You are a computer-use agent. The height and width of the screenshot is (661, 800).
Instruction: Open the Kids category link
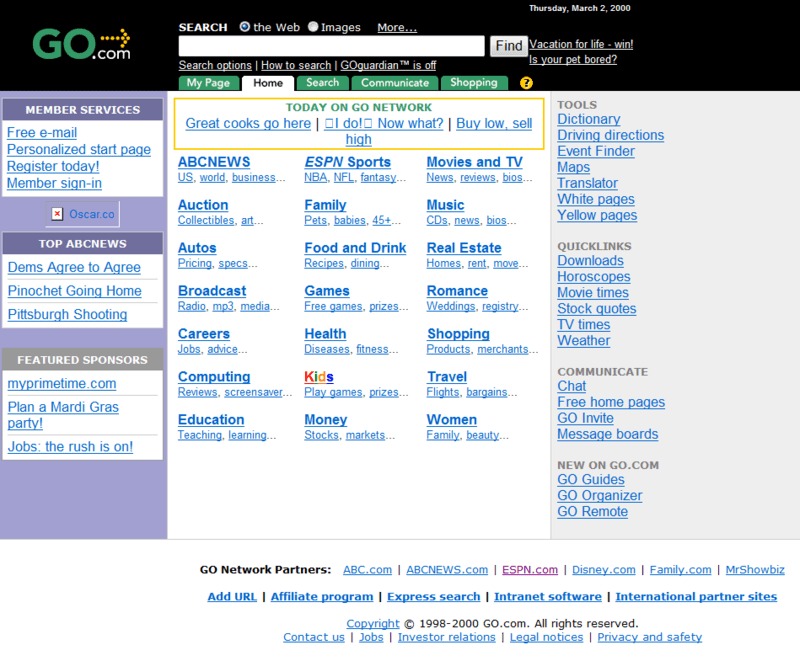(x=318, y=377)
